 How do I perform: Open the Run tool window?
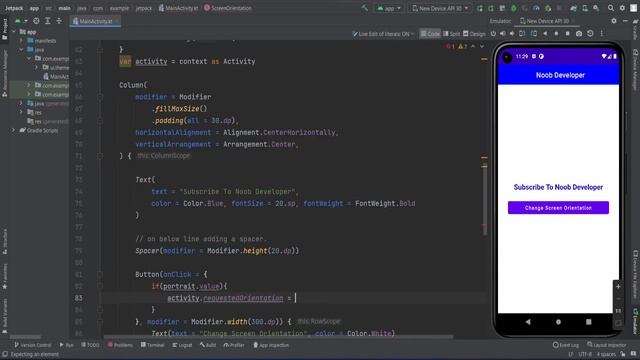(x=67, y=345)
